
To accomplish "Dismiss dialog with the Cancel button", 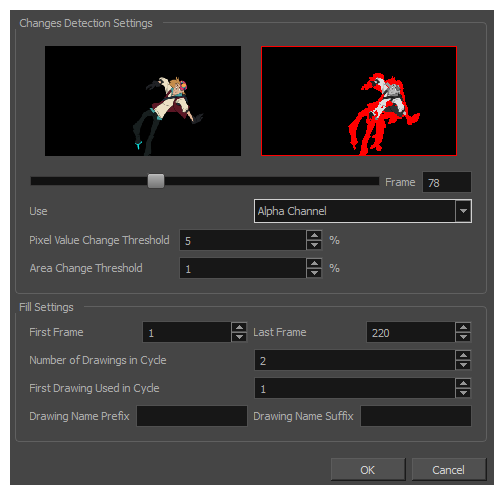I will 449,469.
